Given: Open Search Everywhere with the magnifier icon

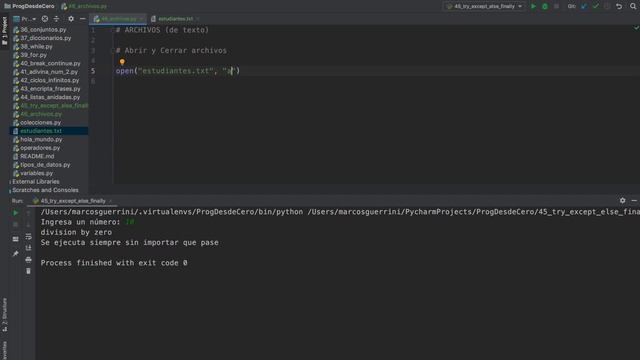Looking at the screenshot, I should 633,7.
